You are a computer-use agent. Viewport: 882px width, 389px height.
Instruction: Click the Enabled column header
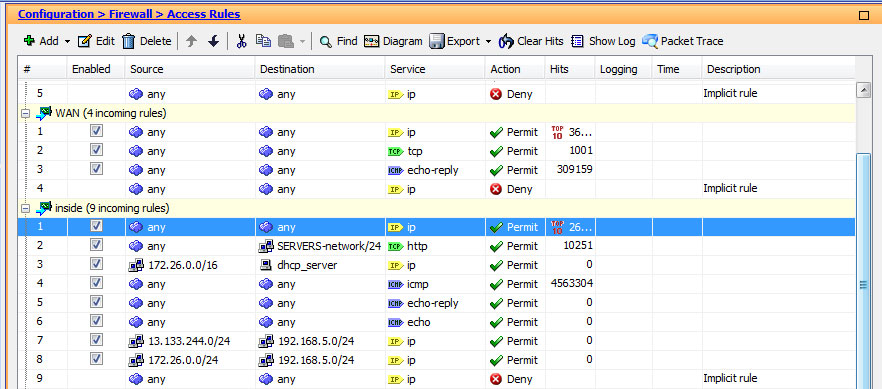[x=96, y=69]
